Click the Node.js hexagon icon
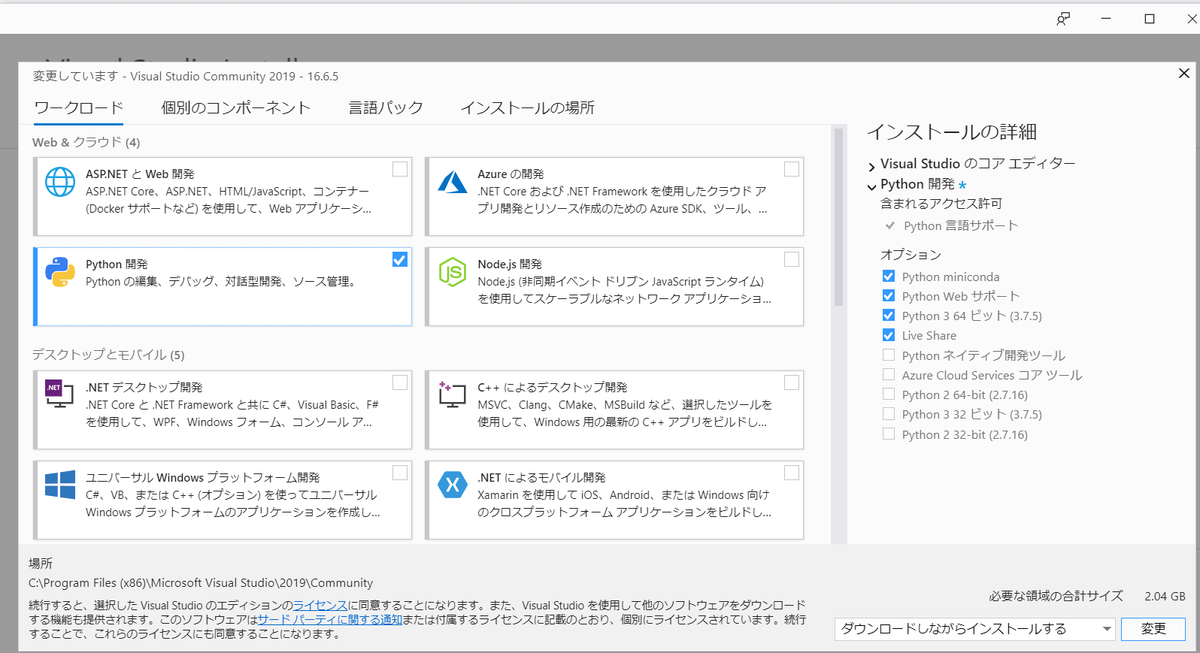 453,273
